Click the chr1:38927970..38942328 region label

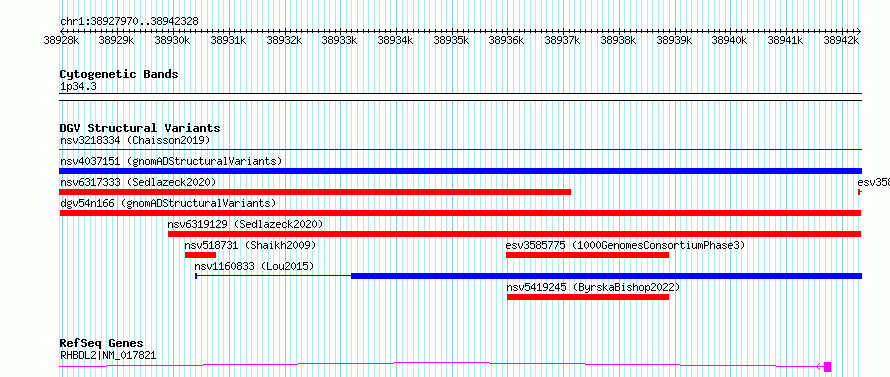129,21
